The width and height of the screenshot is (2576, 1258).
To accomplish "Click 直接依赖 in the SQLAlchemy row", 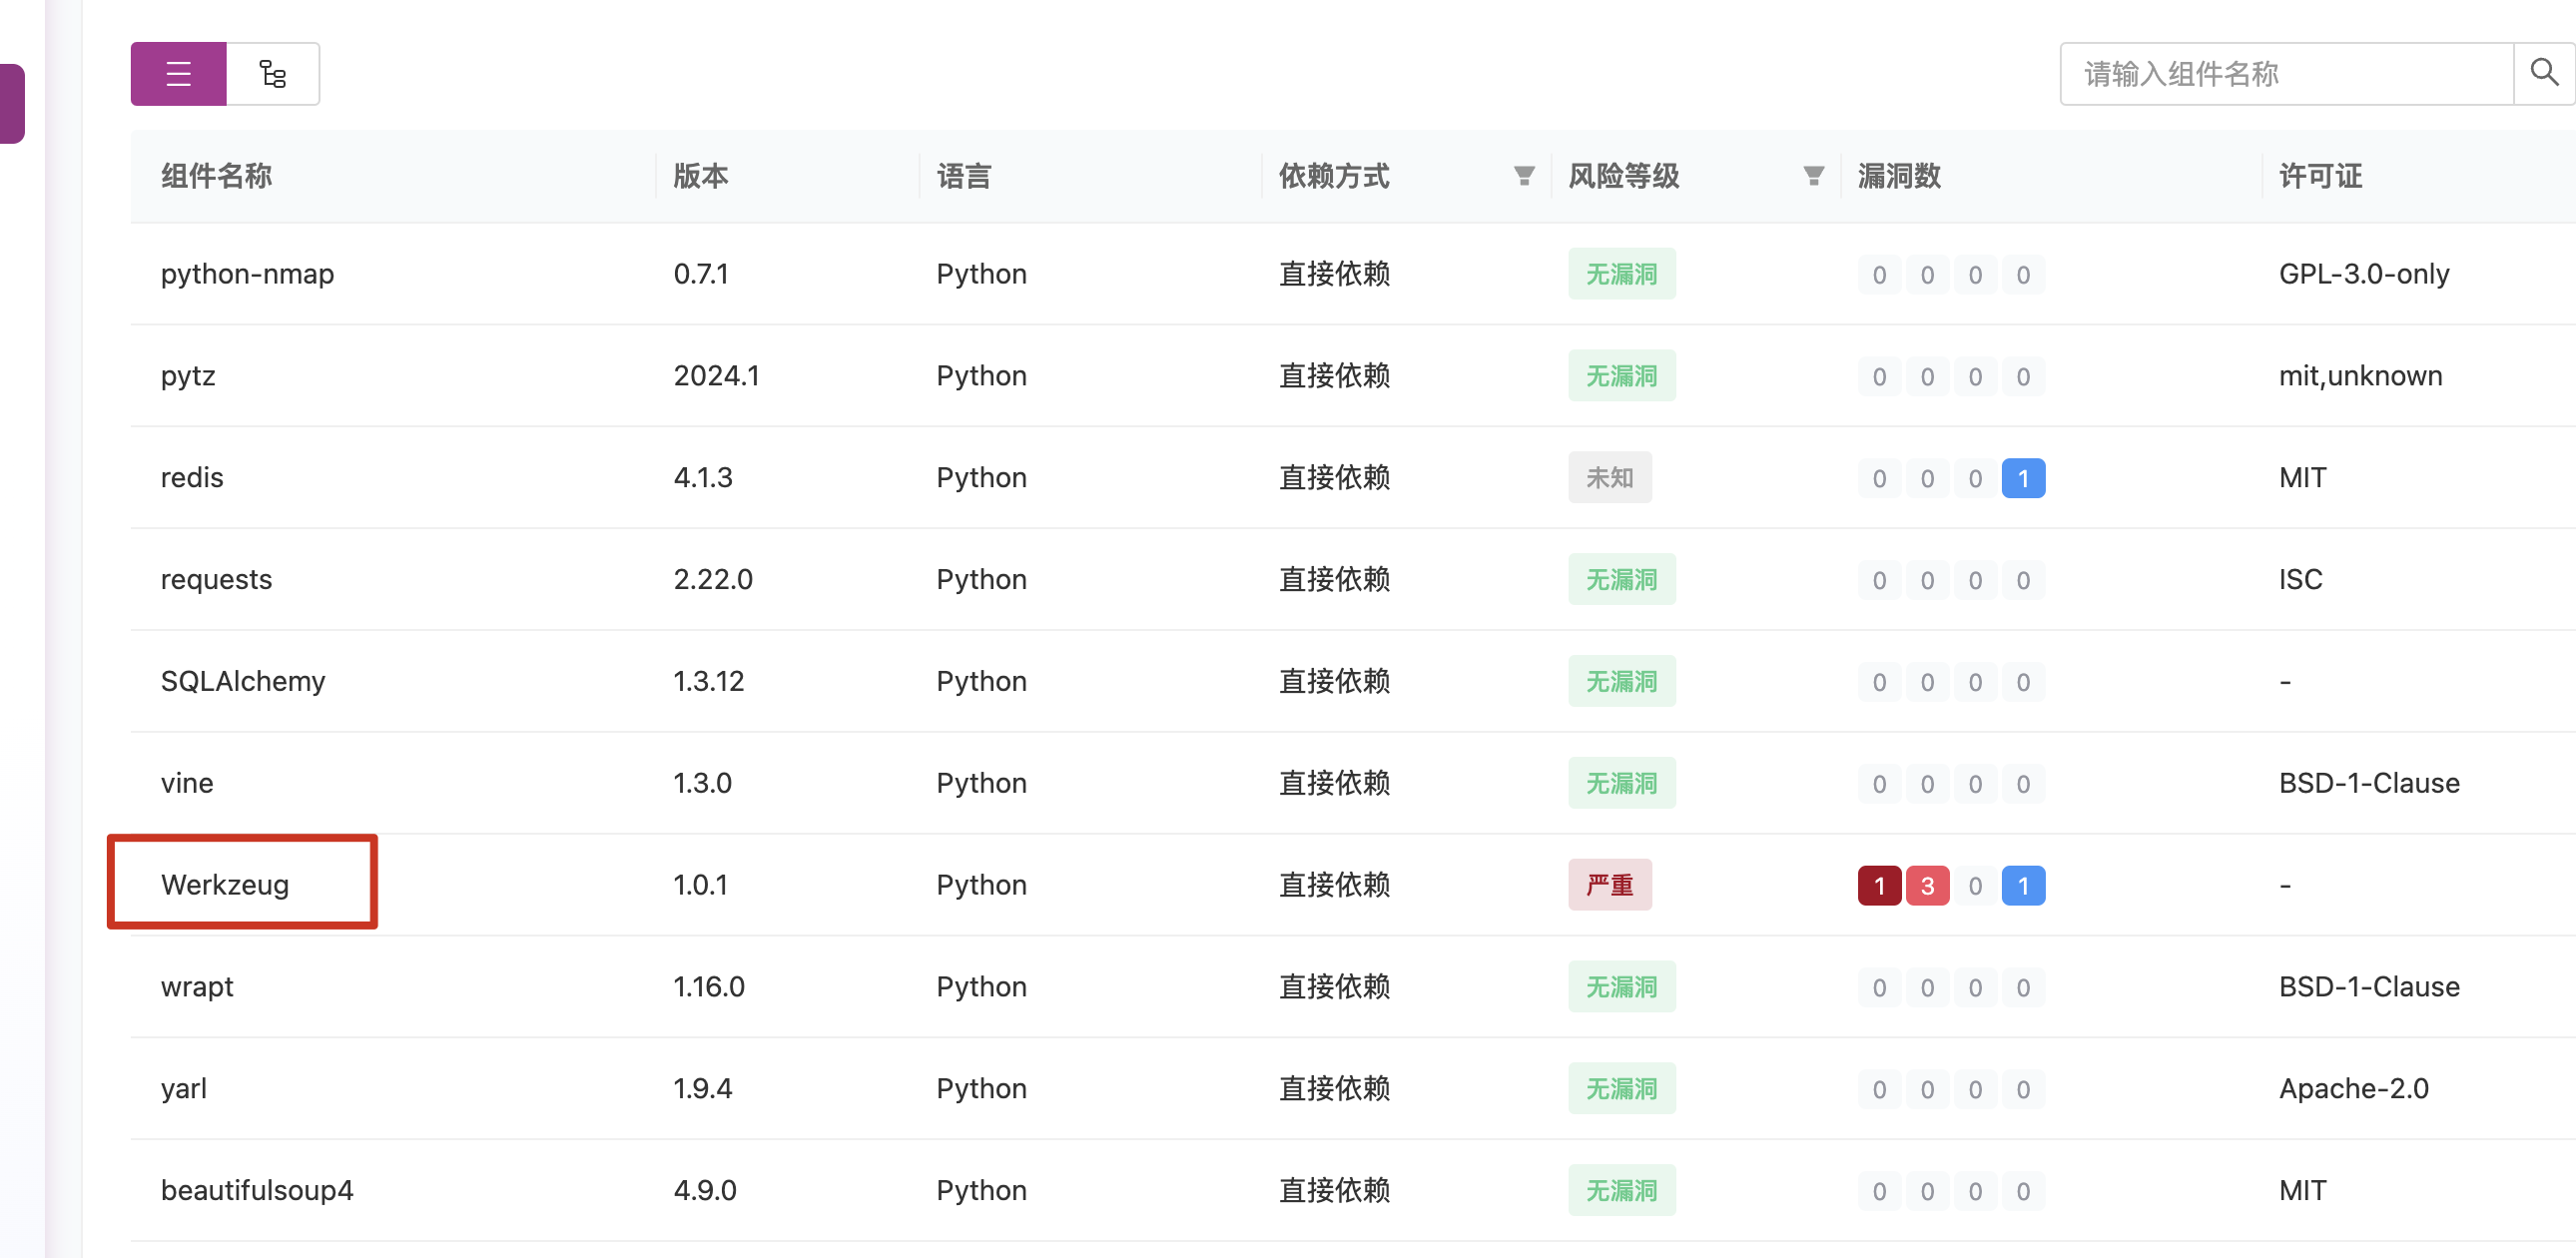I will [1334, 682].
